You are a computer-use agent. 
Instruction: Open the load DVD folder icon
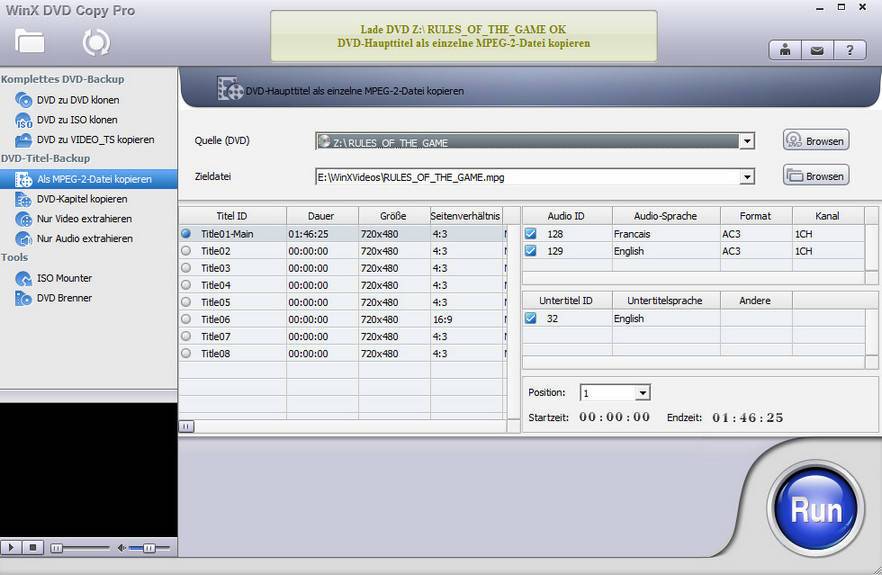point(29,41)
